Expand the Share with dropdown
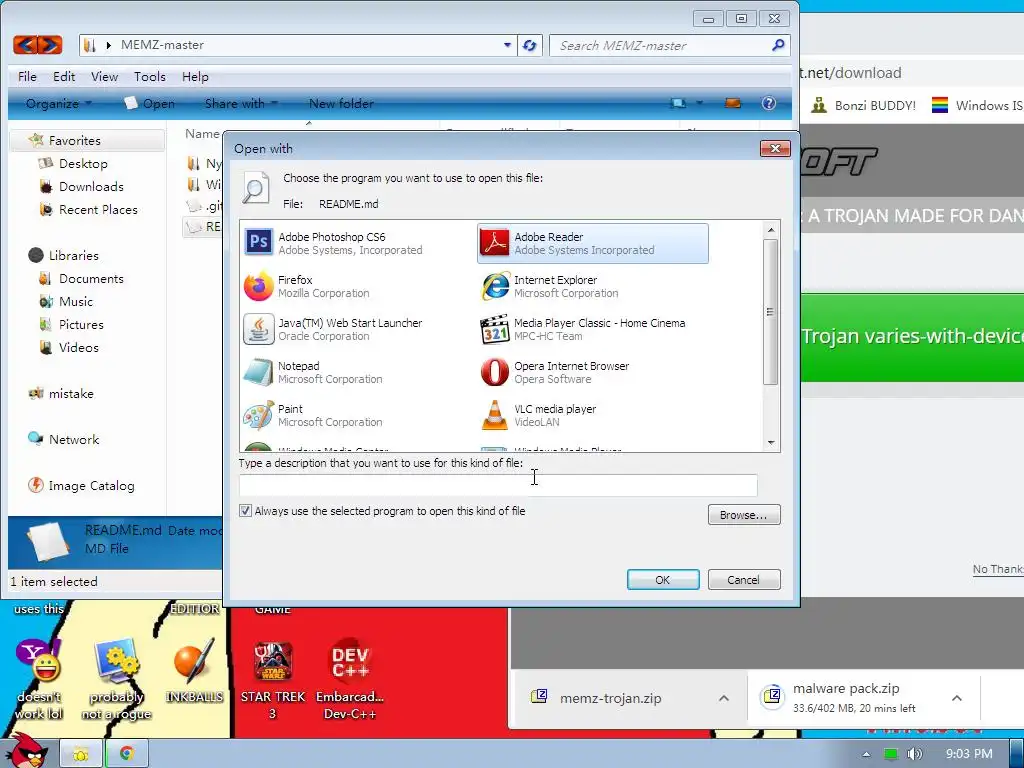 241,103
